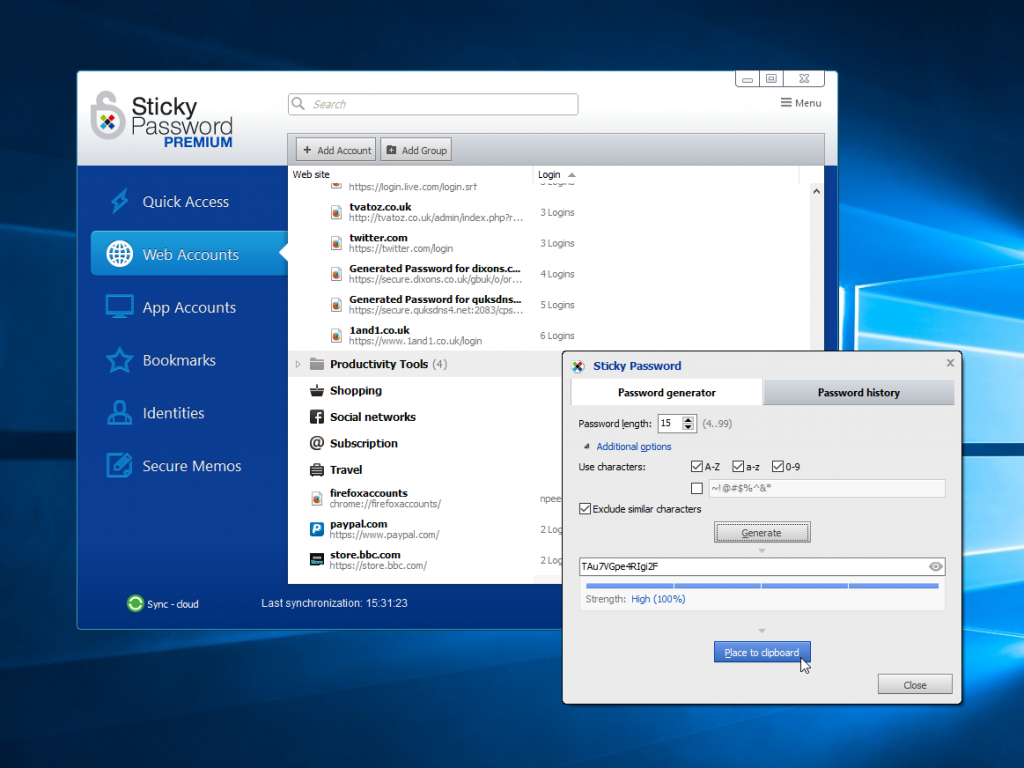Click the search magnifier icon
1024x768 pixels.
point(298,104)
